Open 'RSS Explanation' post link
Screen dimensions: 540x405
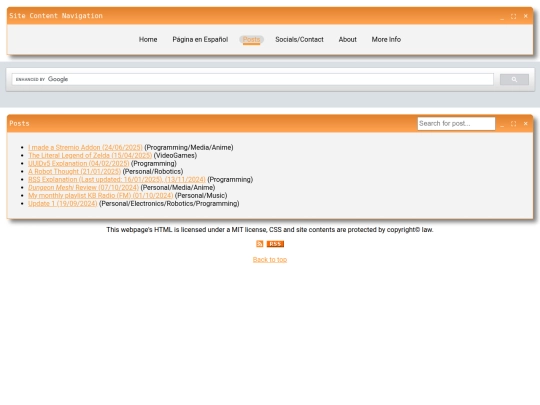117,179
